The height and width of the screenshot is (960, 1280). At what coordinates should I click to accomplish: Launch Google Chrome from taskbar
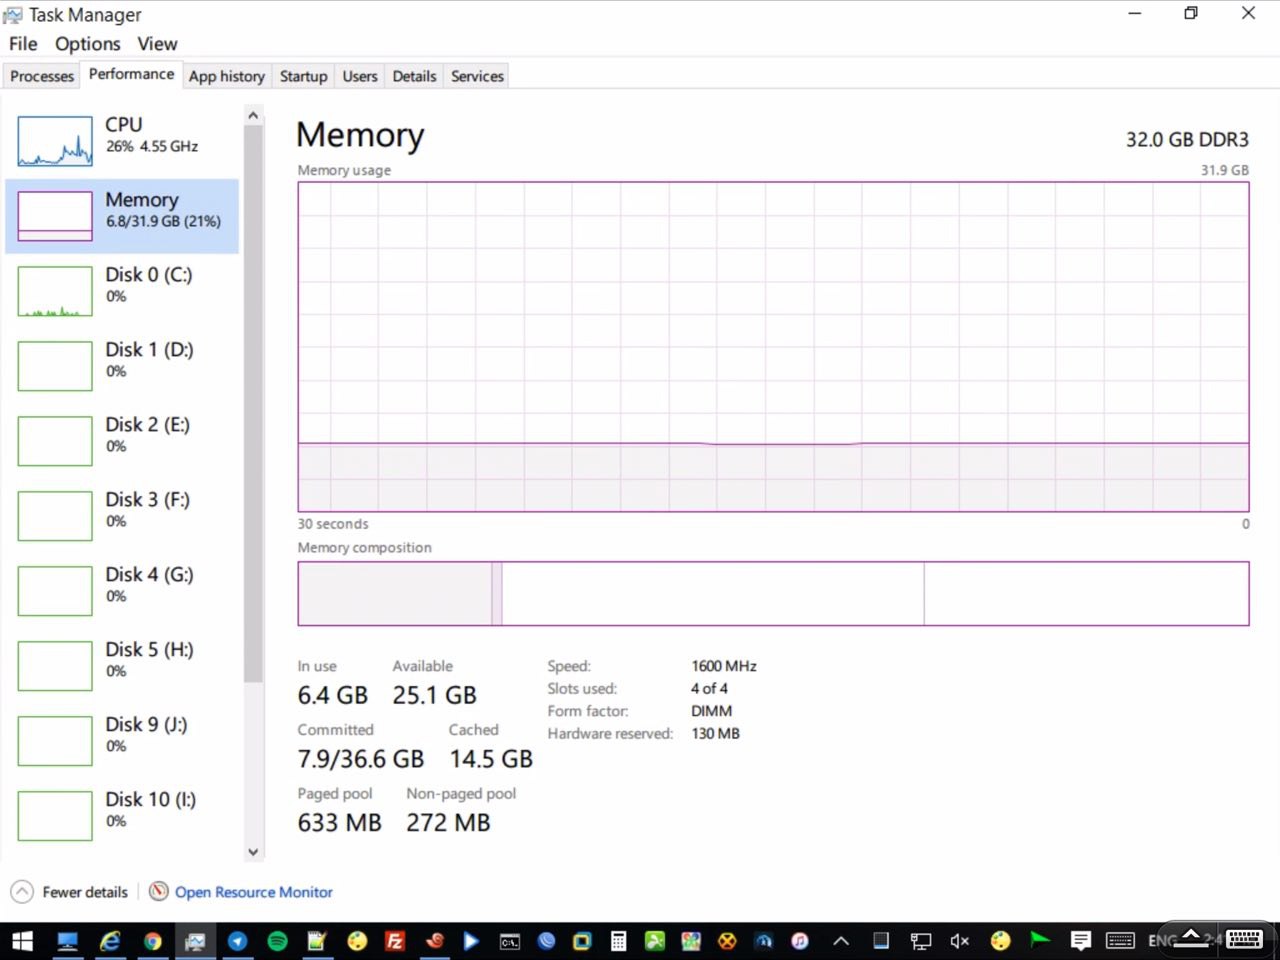tap(152, 941)
